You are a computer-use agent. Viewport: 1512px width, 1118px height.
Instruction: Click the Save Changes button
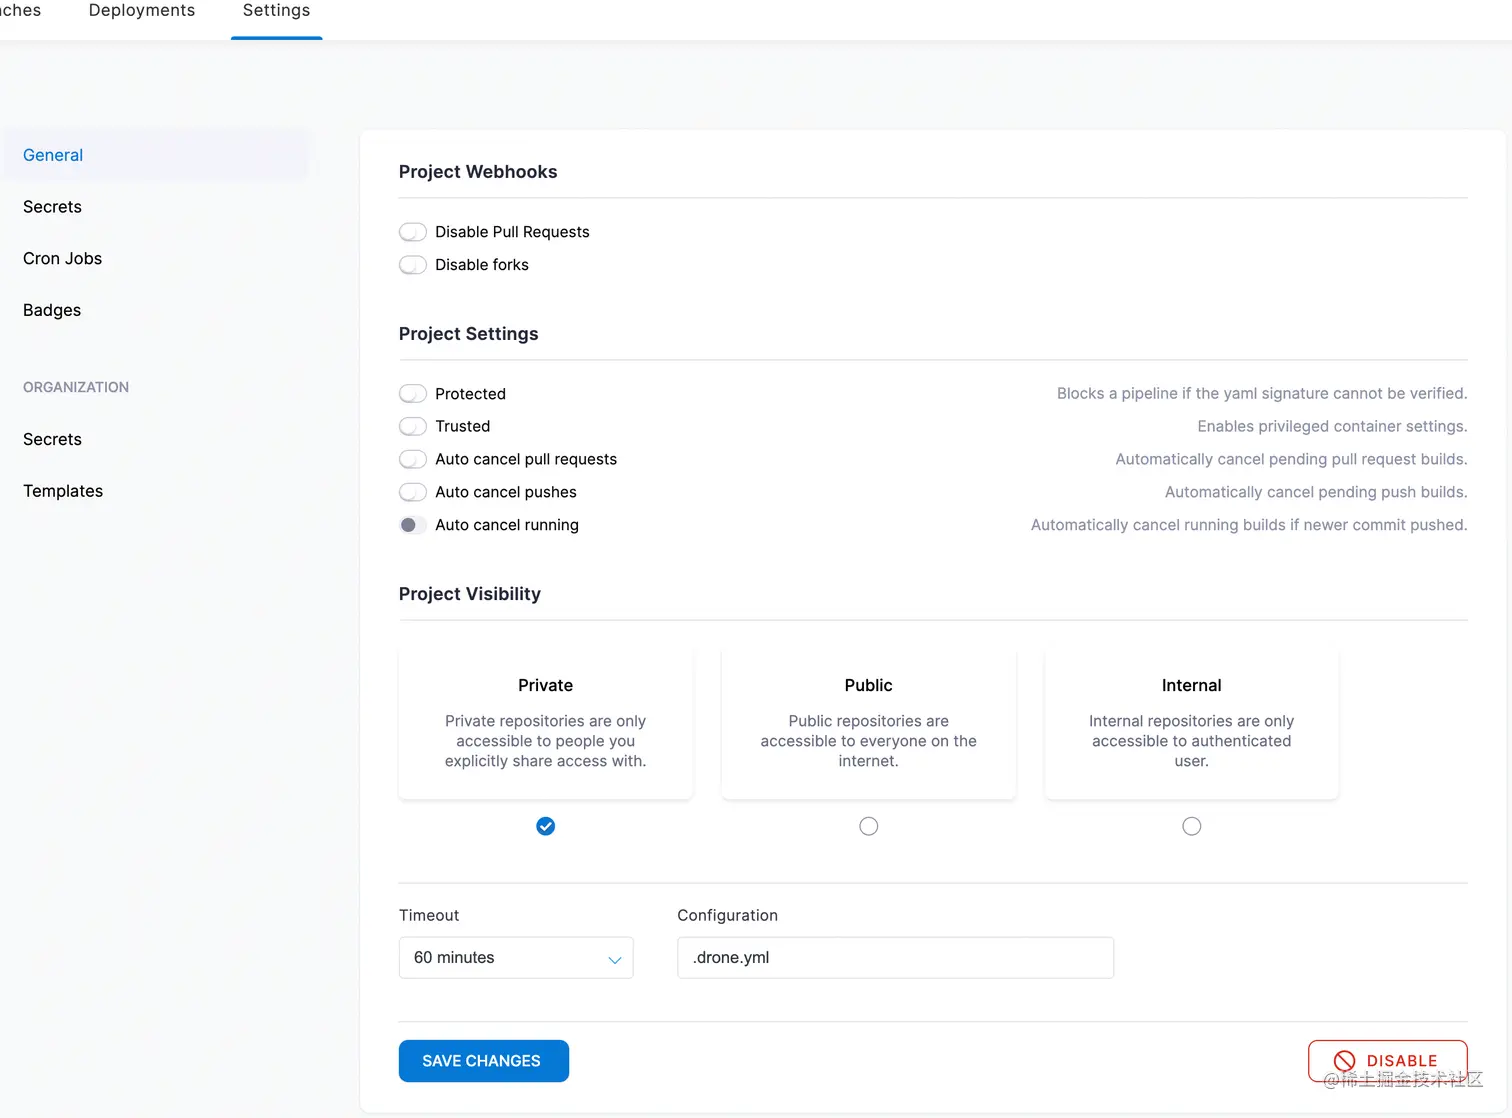(x=483, y=1060)
